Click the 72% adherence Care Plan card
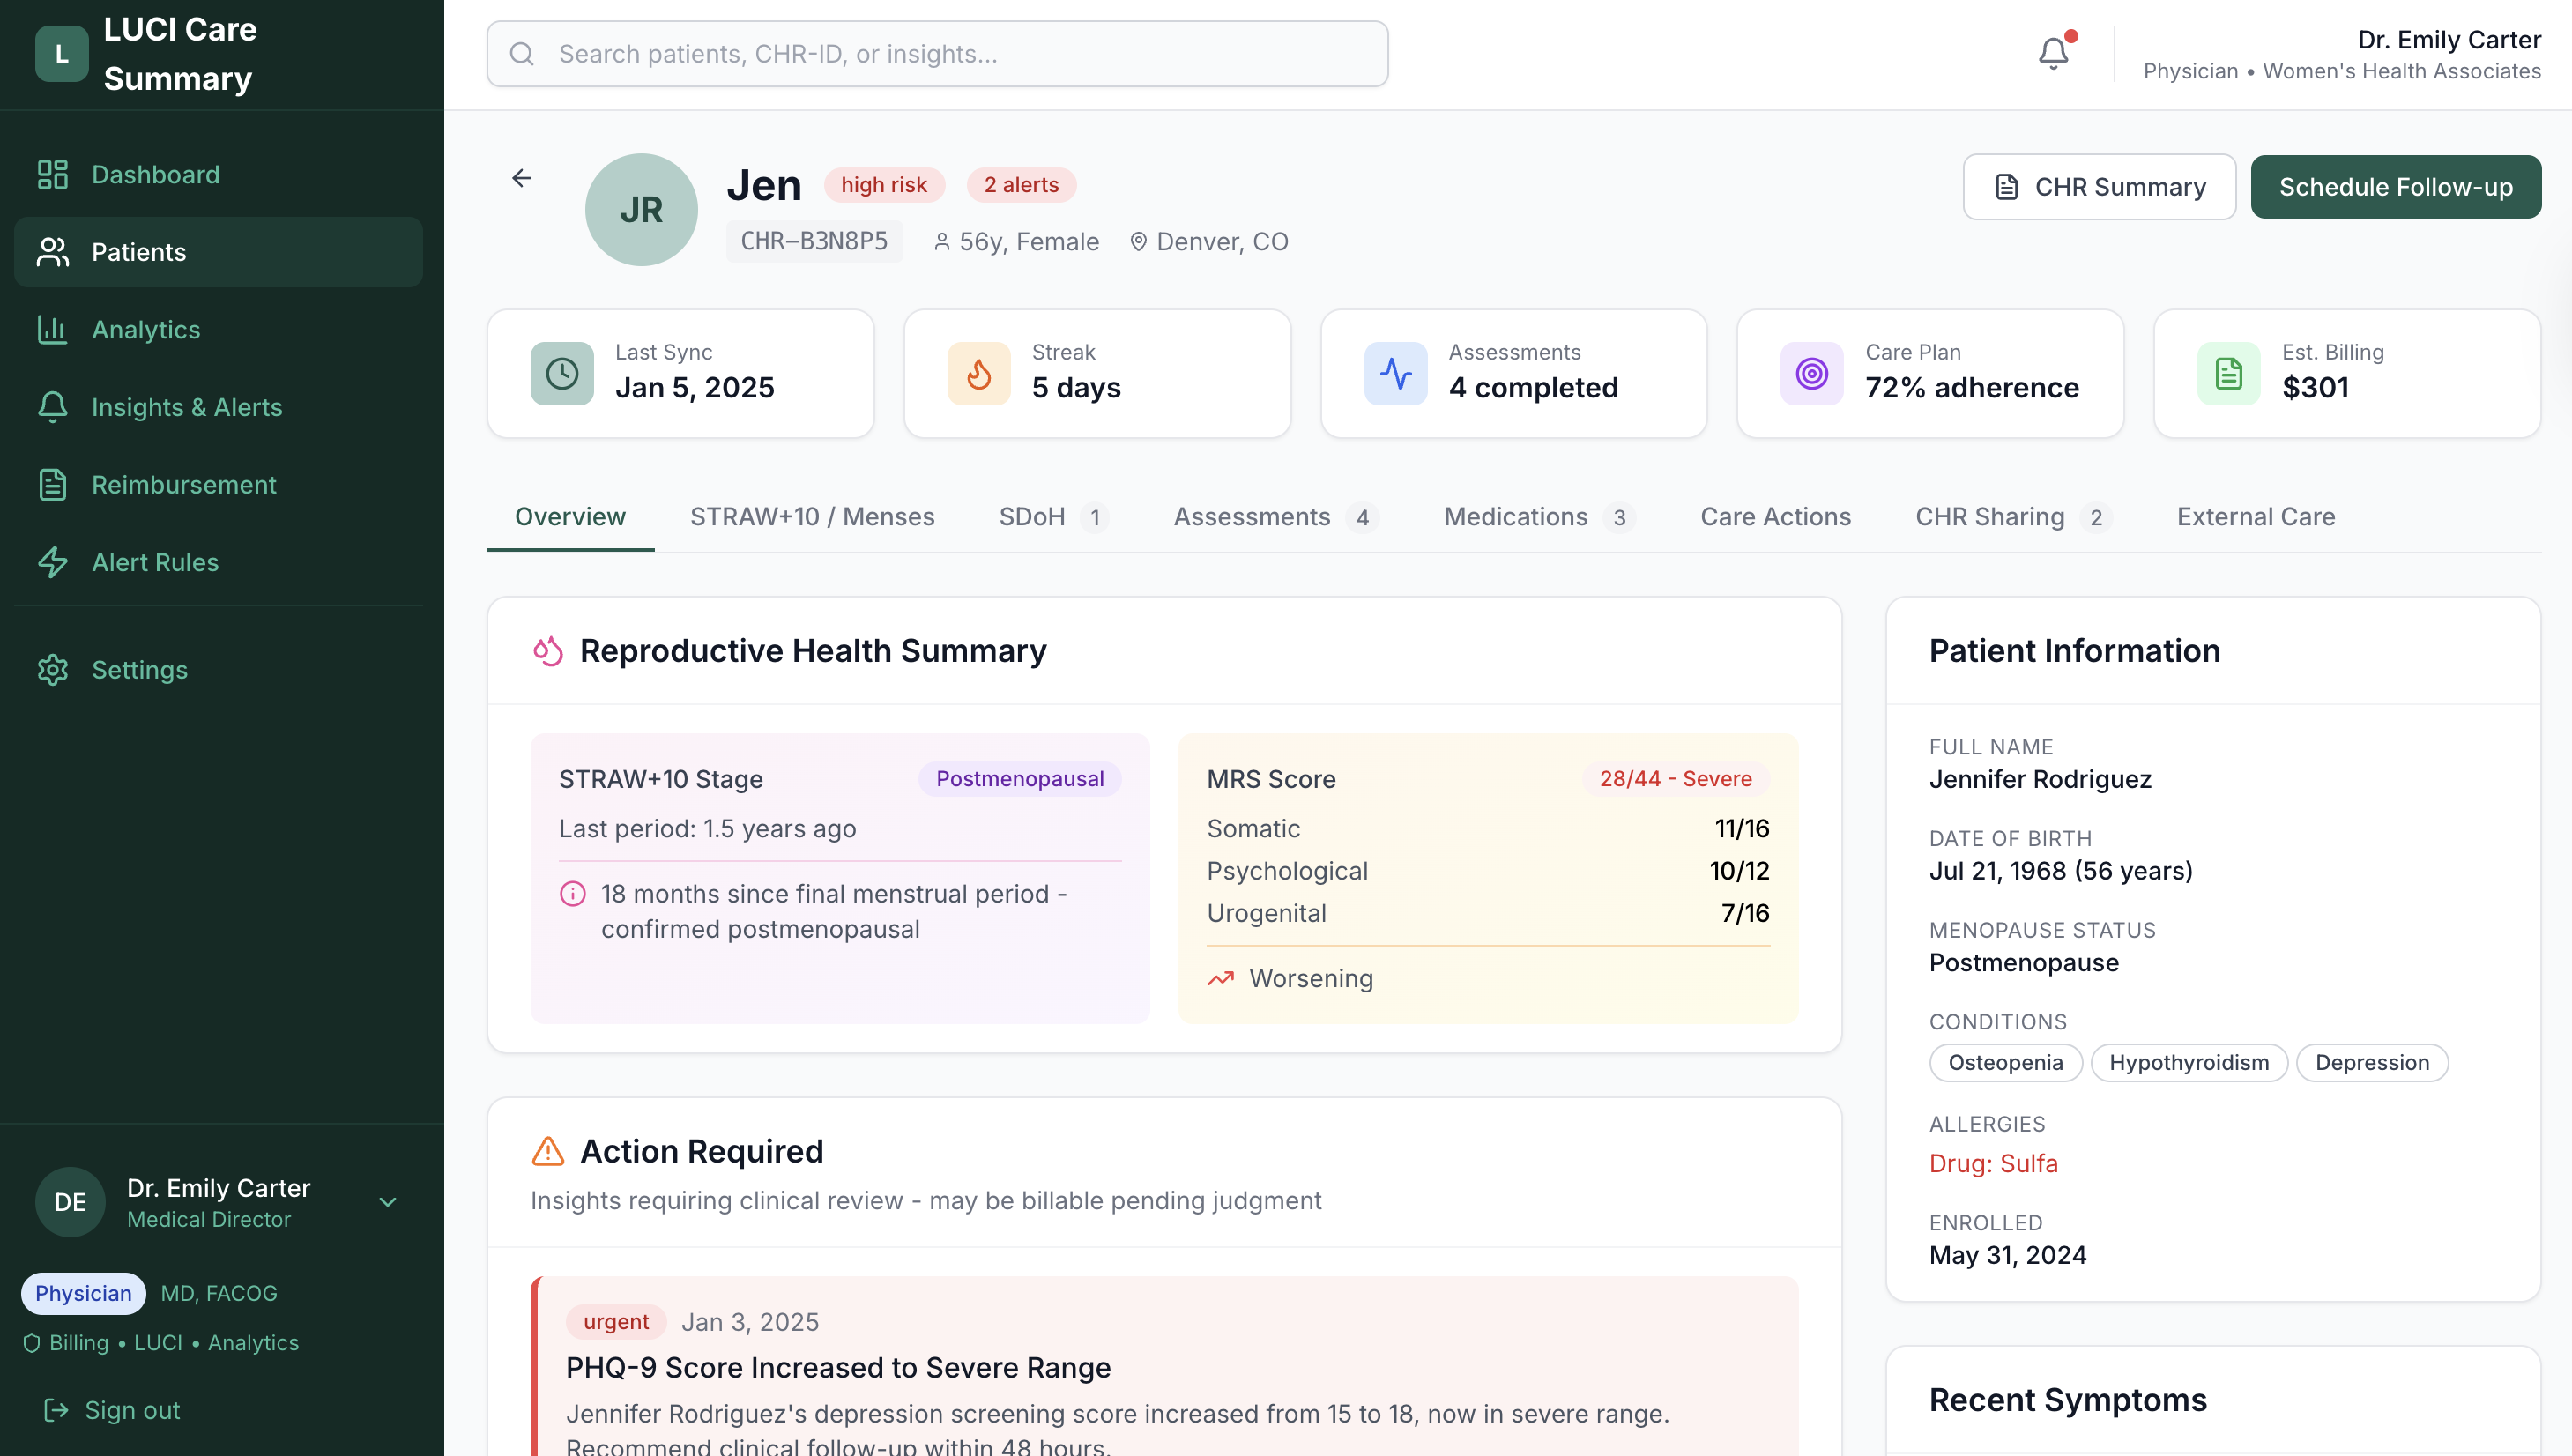Viewport: 2572px width, 1456px height. tap(1929, 373)
